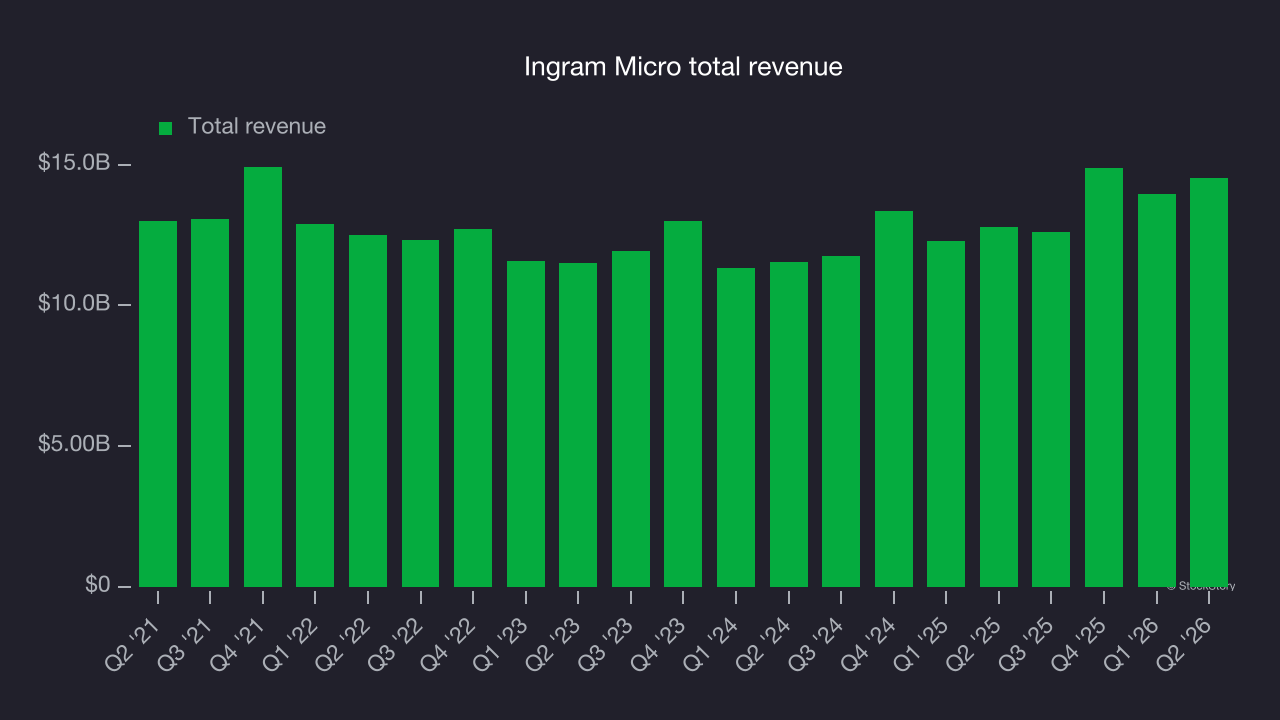Select the Q2 '23 revenue bar
The height and width of the screenshot is (720, 1280).
click(x=578, y=425)
